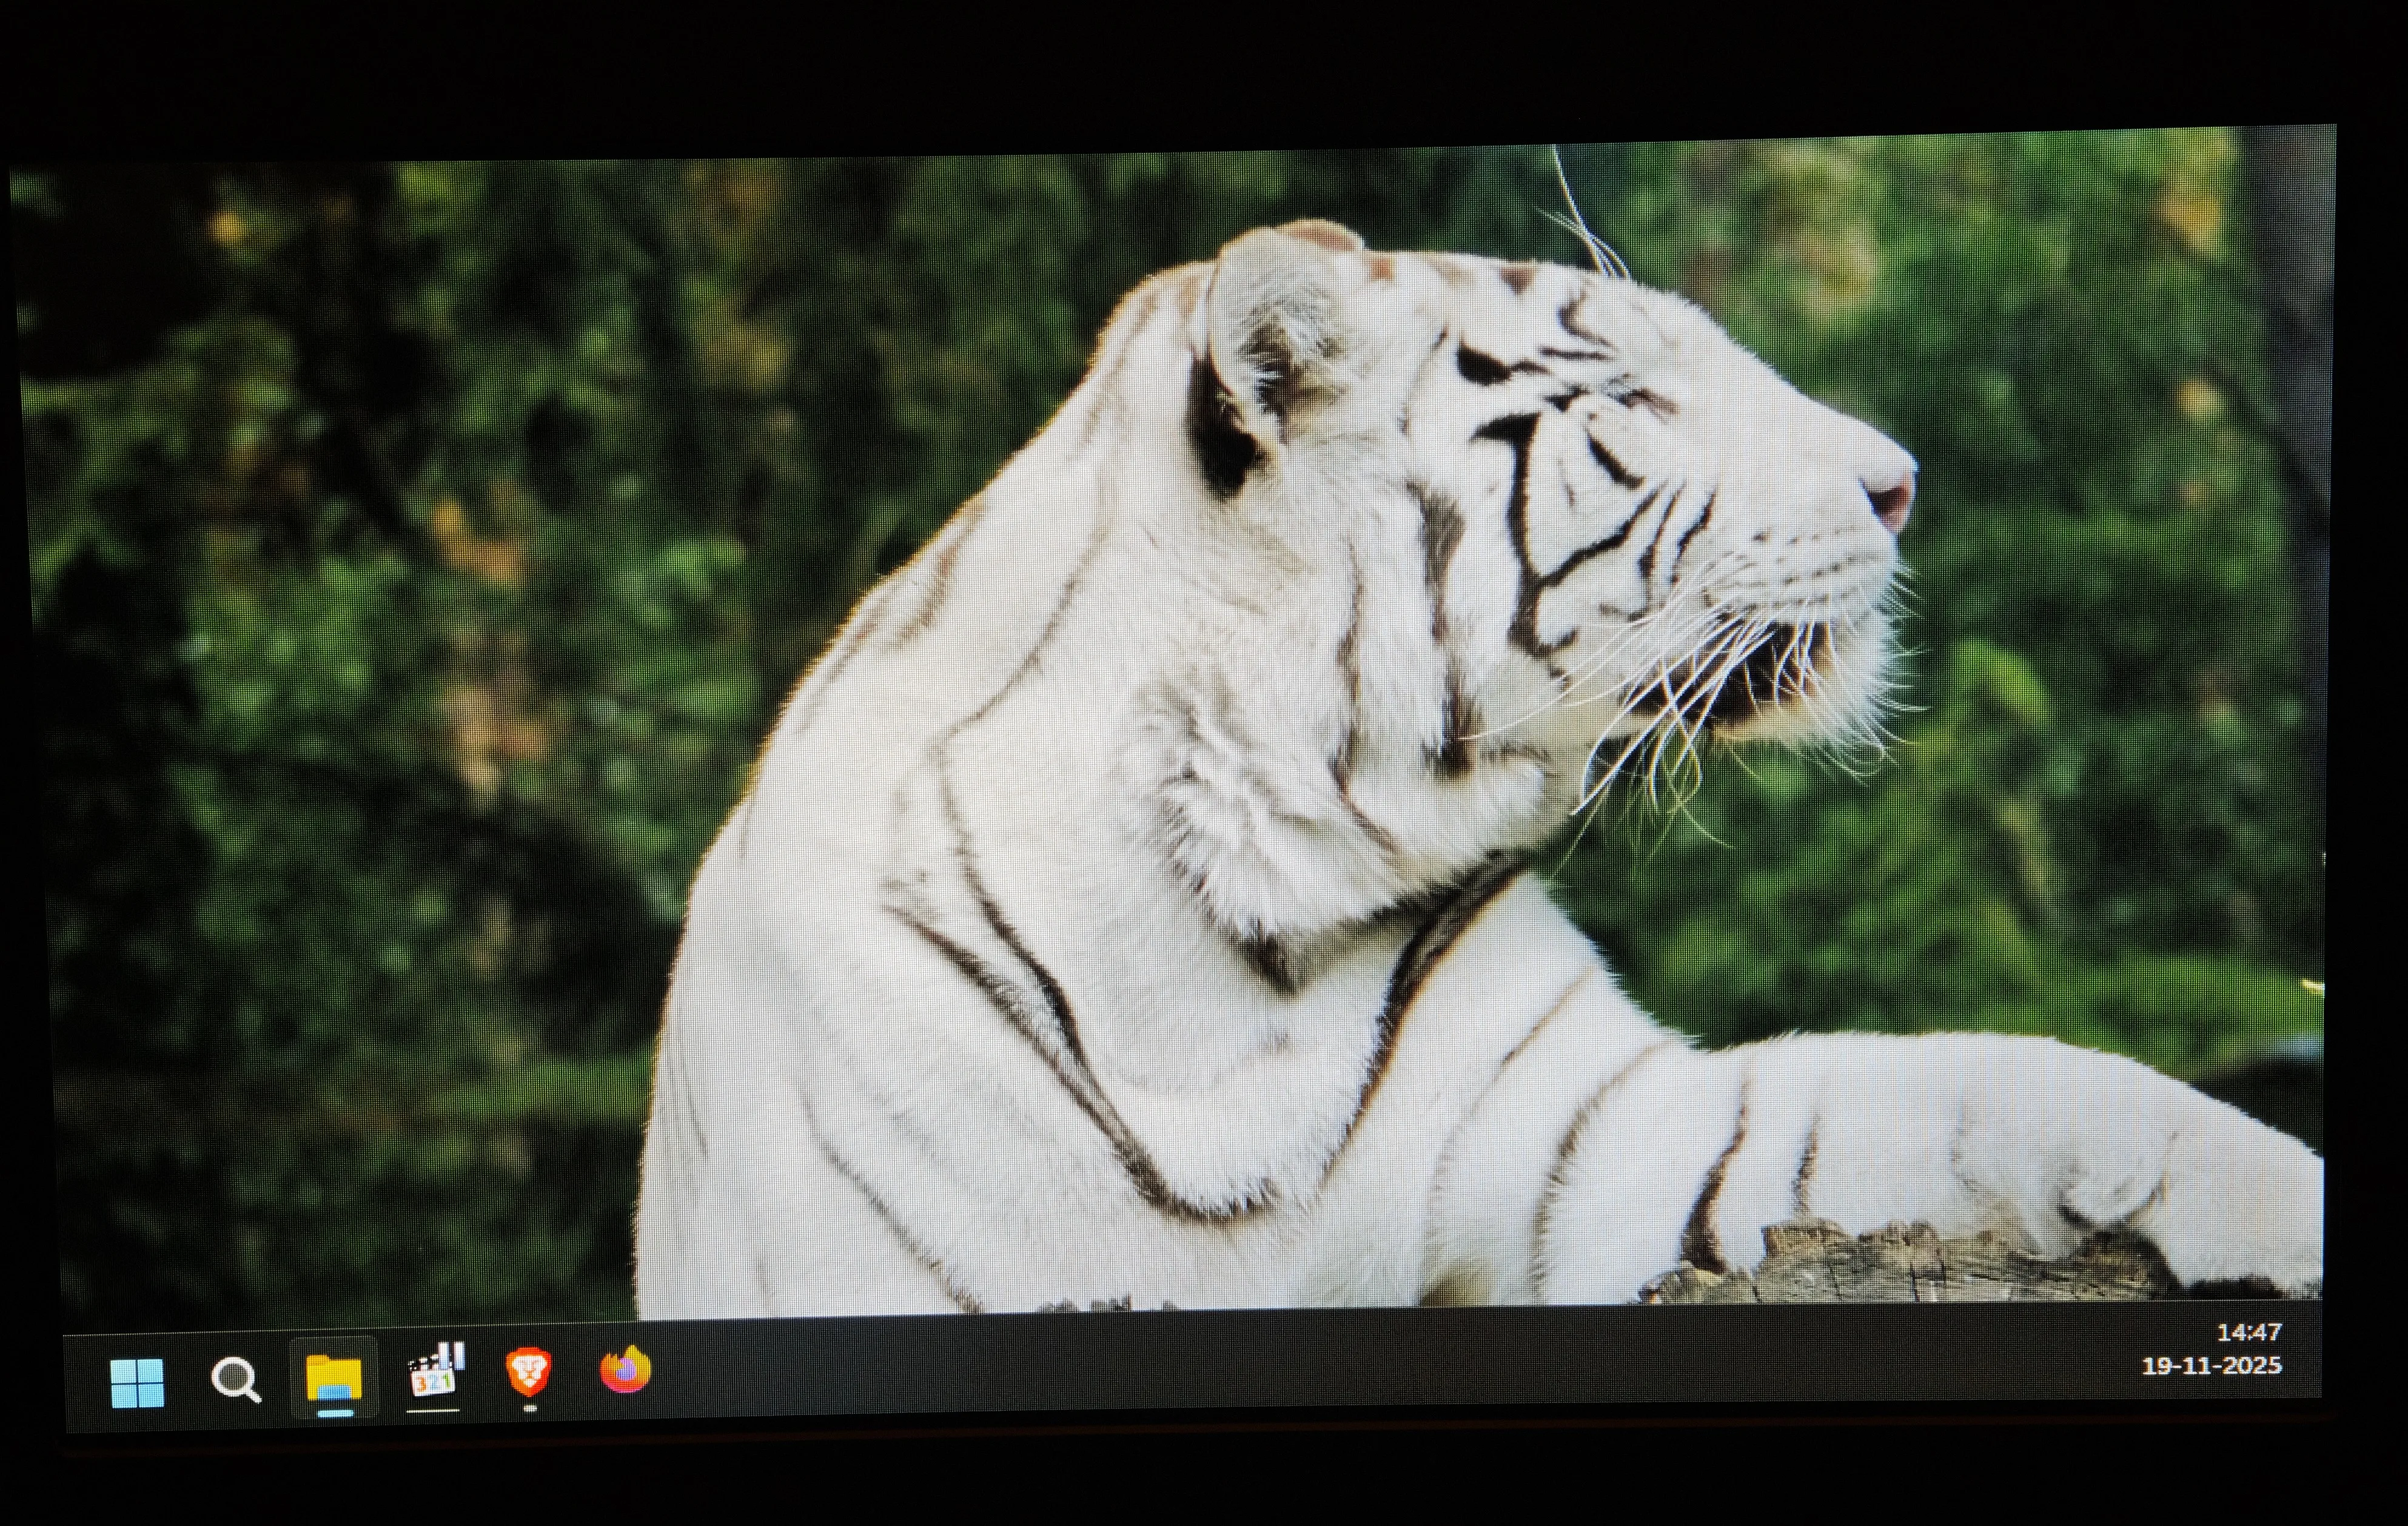Switch to File Explorer window
Viewport: 2408px width, 1526px height.
point(334,1377)
